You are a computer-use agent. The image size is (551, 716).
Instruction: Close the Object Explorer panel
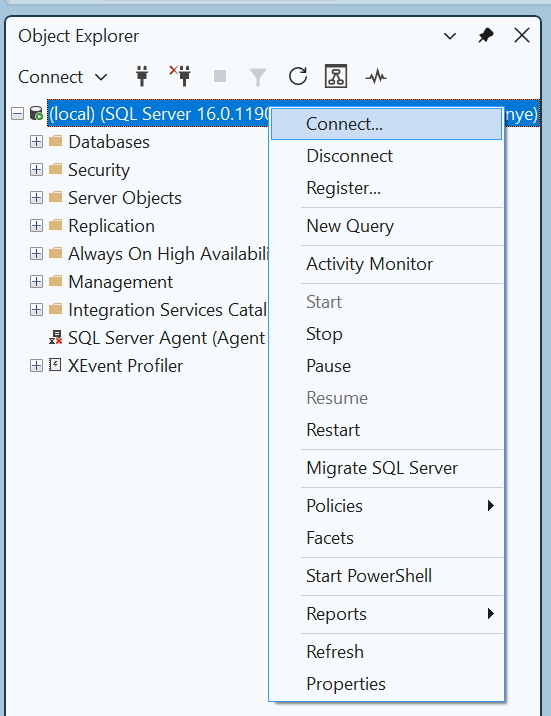tap(522, 35)
